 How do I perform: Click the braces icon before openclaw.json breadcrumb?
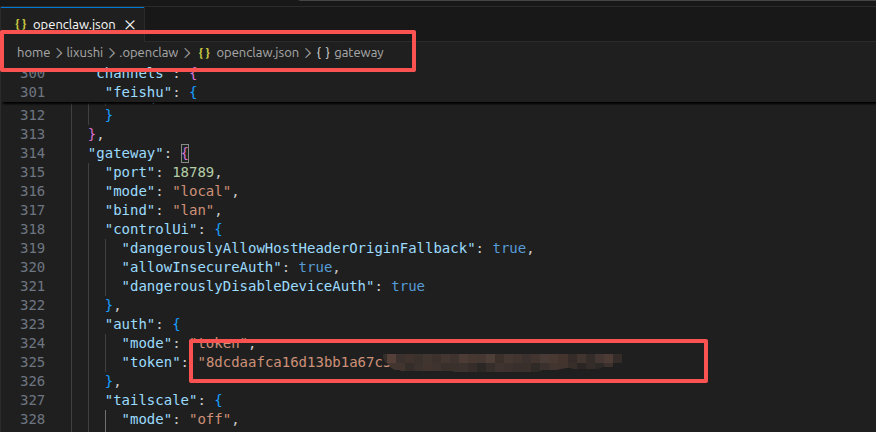(204, 53)
